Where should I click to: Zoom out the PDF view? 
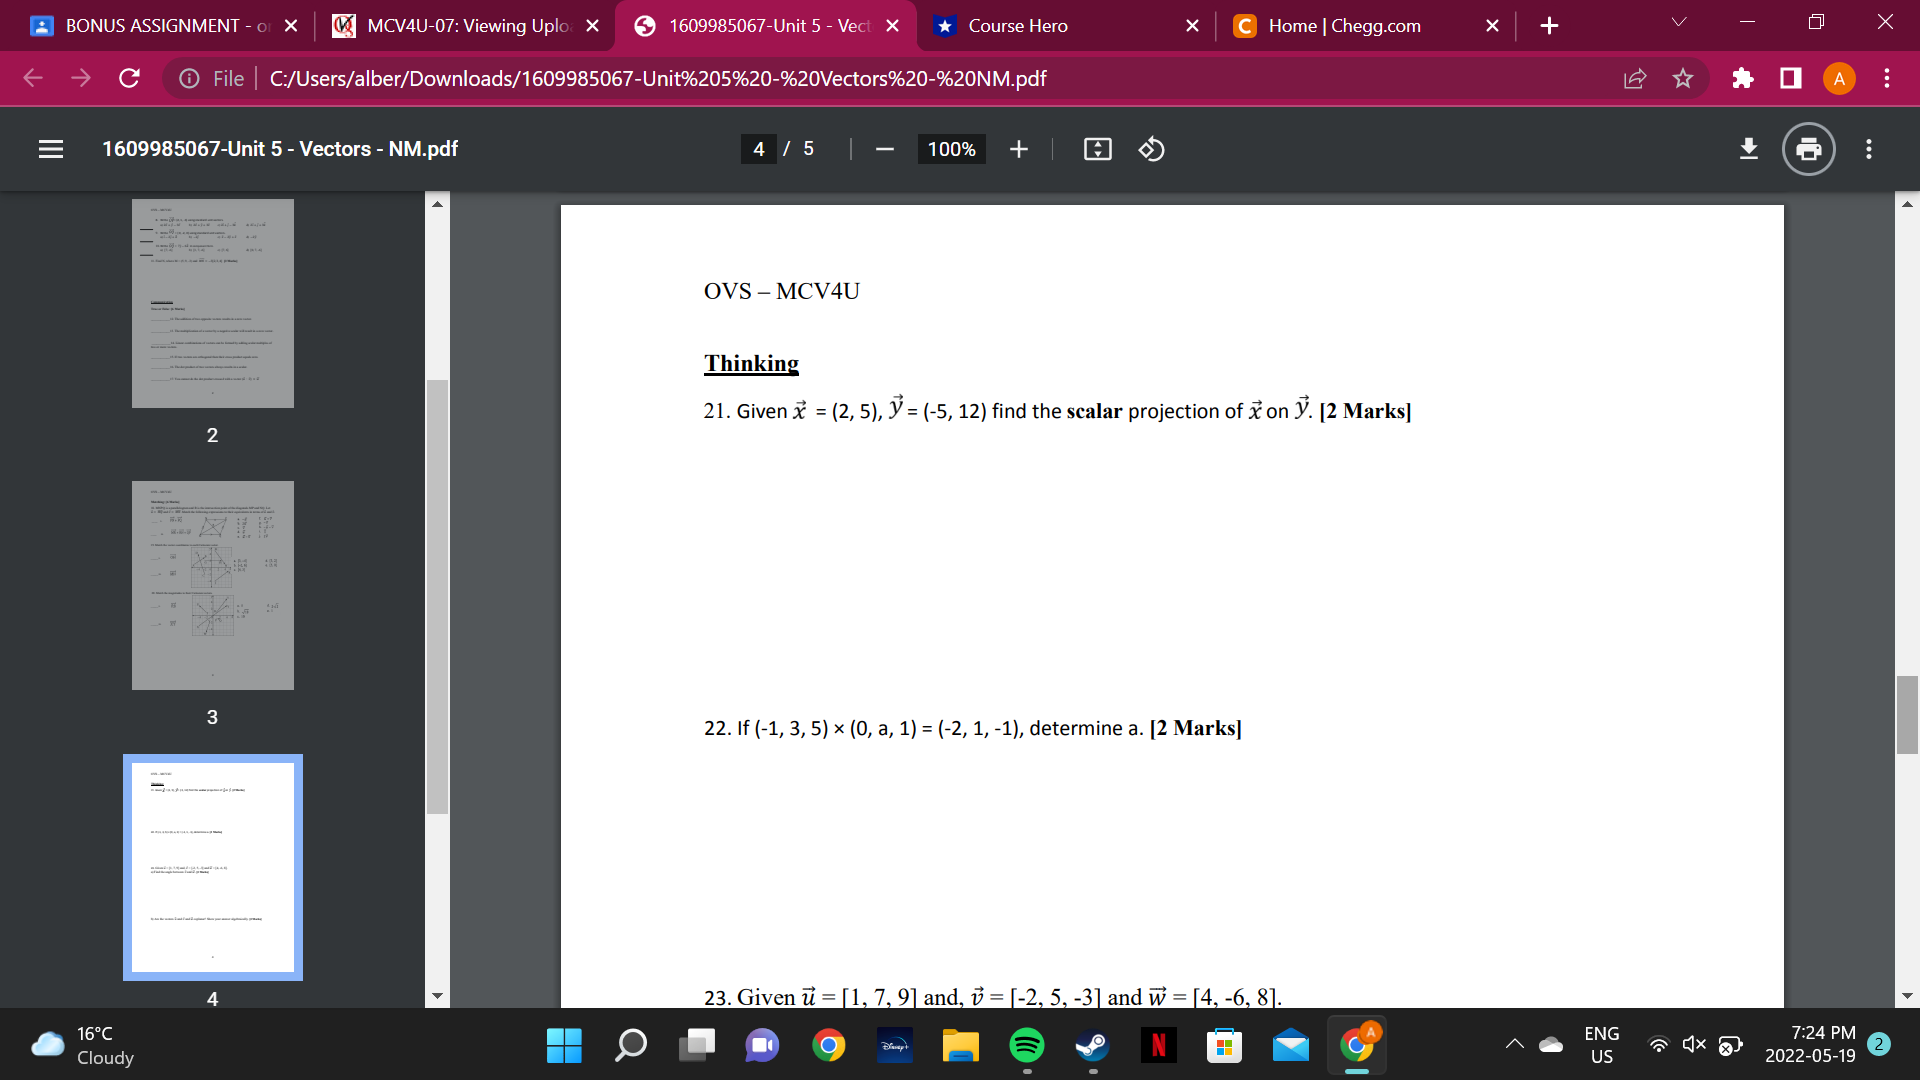coord(884,149)
